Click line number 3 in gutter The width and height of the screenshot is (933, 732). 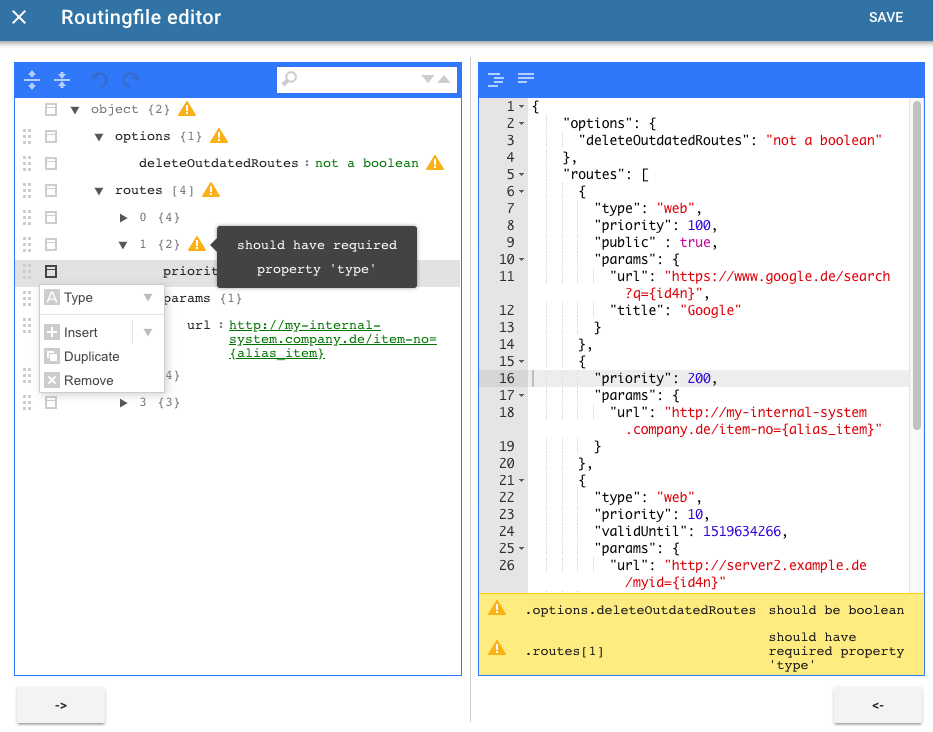510,140
